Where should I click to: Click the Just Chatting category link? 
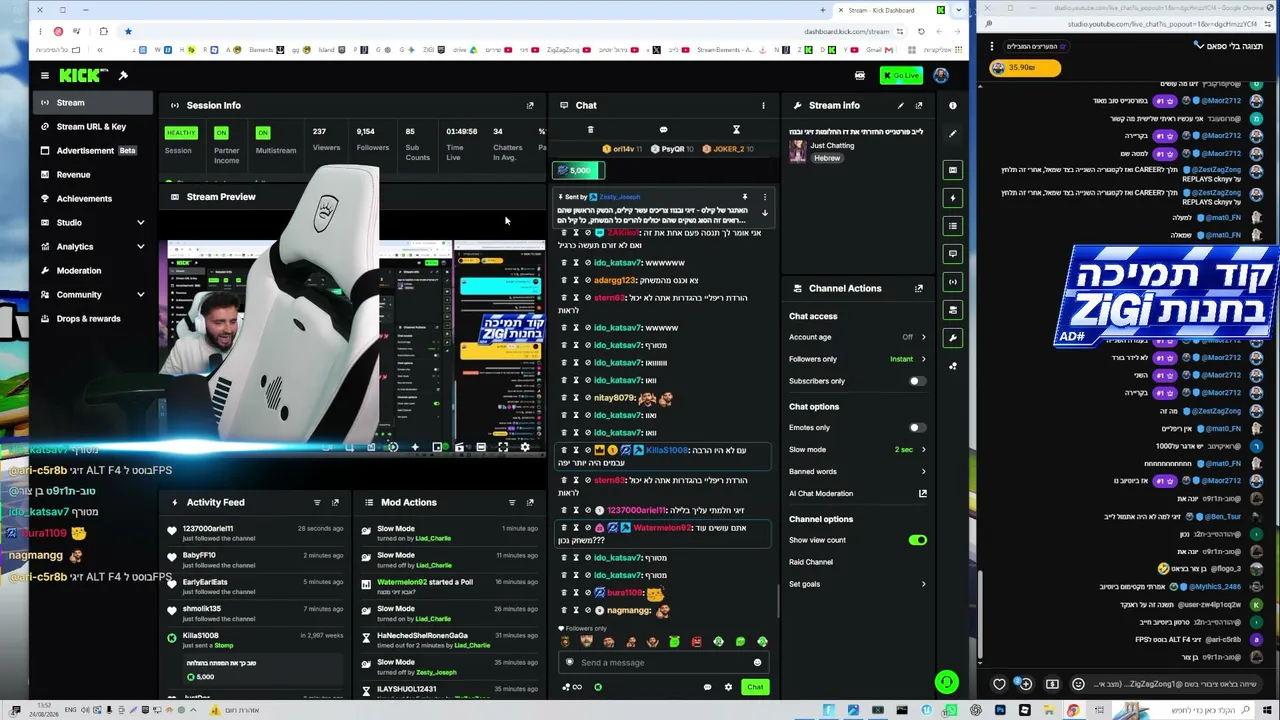832,146
